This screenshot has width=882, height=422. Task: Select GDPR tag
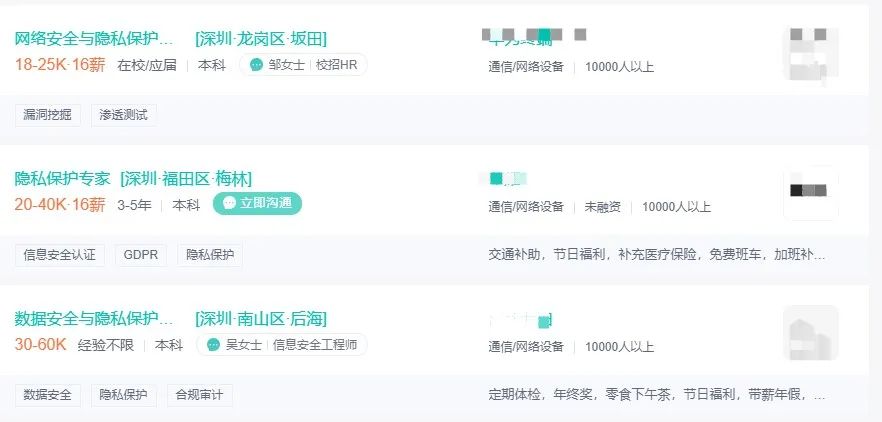(x=141, y=255)
